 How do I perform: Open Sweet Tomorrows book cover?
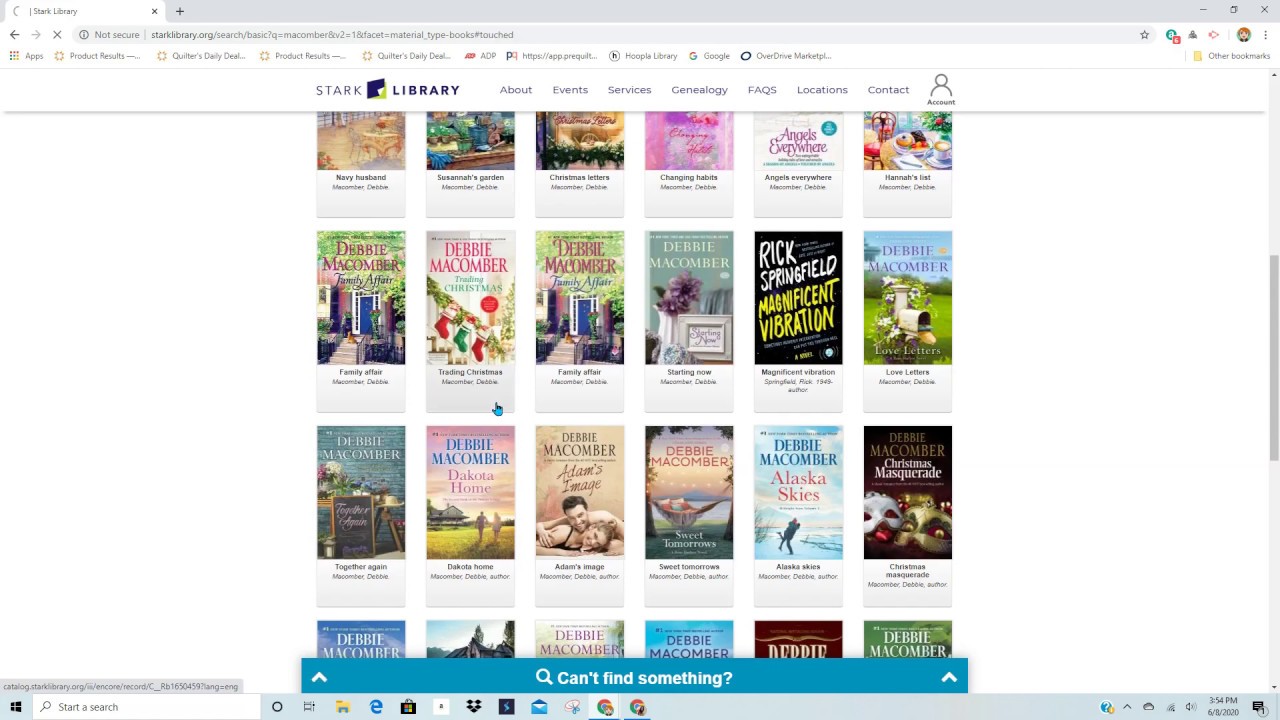click(689, 493)
